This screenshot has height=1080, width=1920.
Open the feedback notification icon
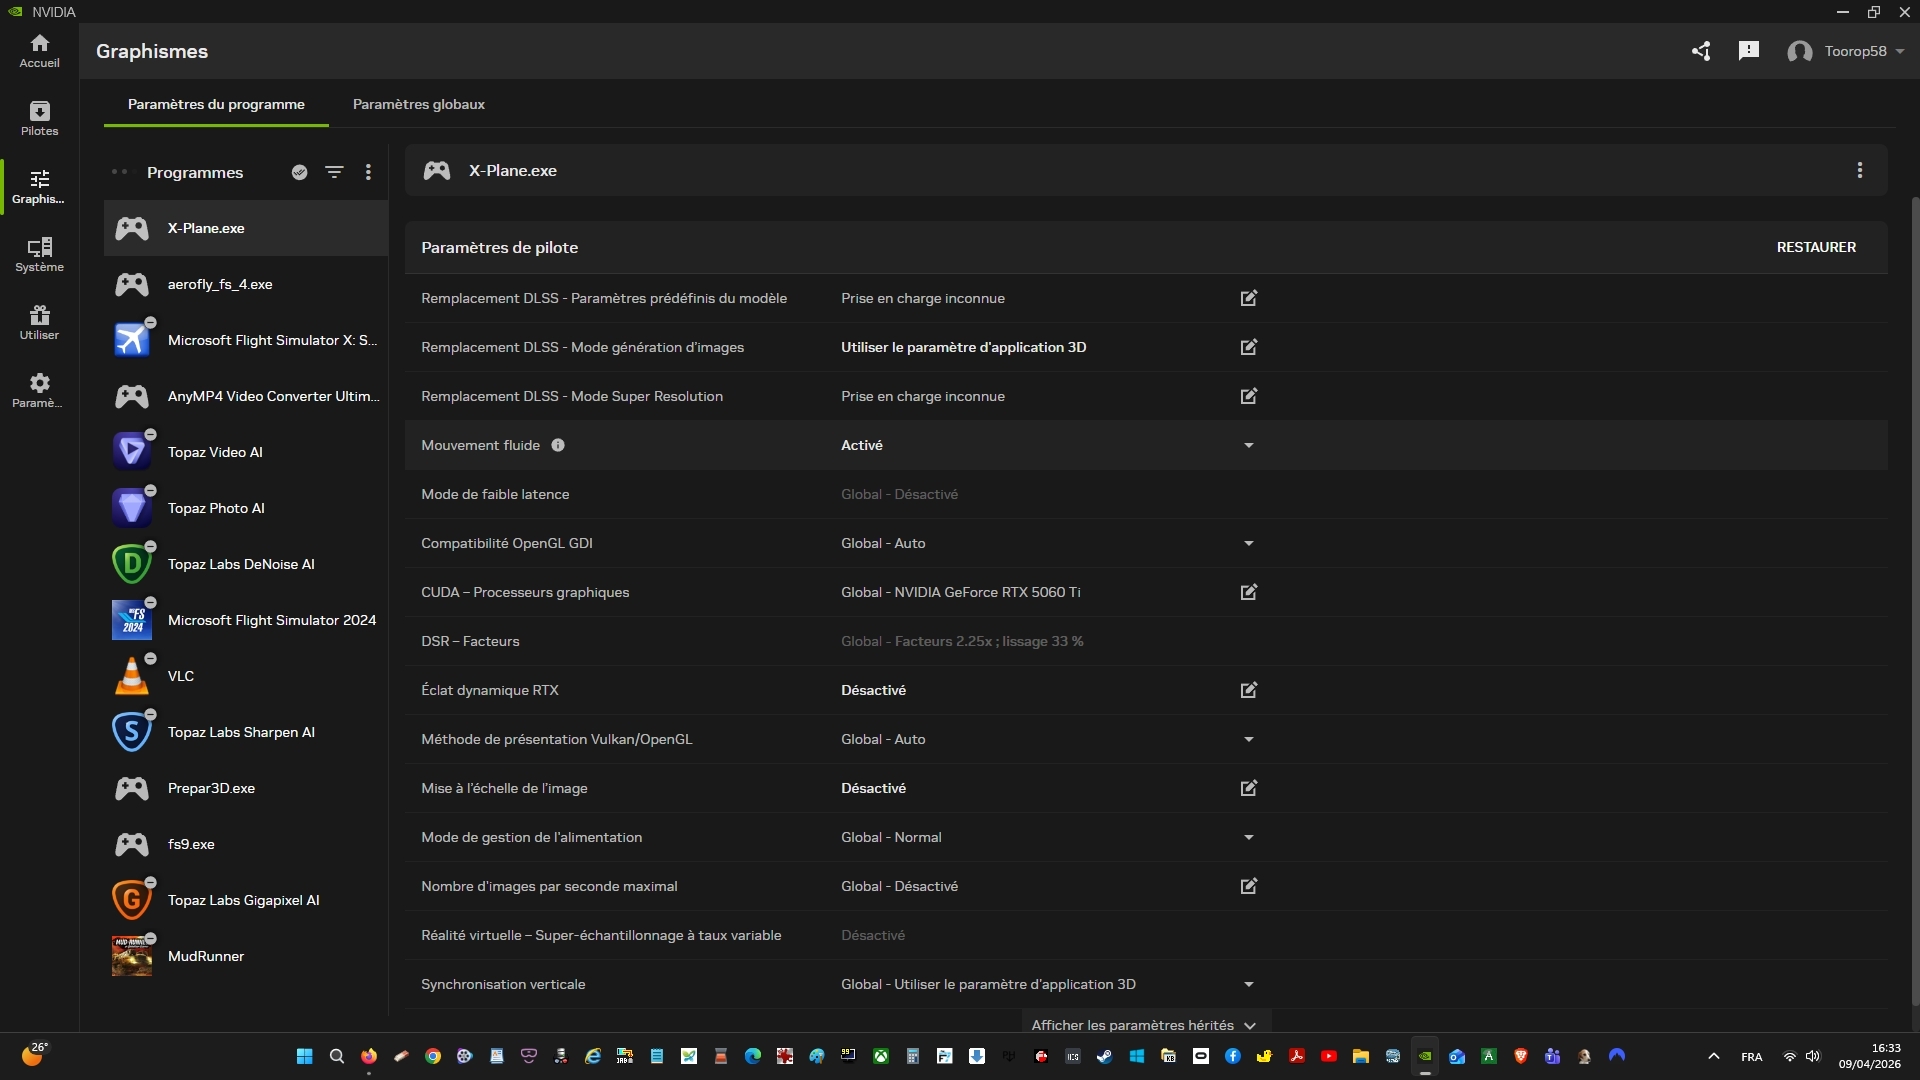pos(1748,51)
